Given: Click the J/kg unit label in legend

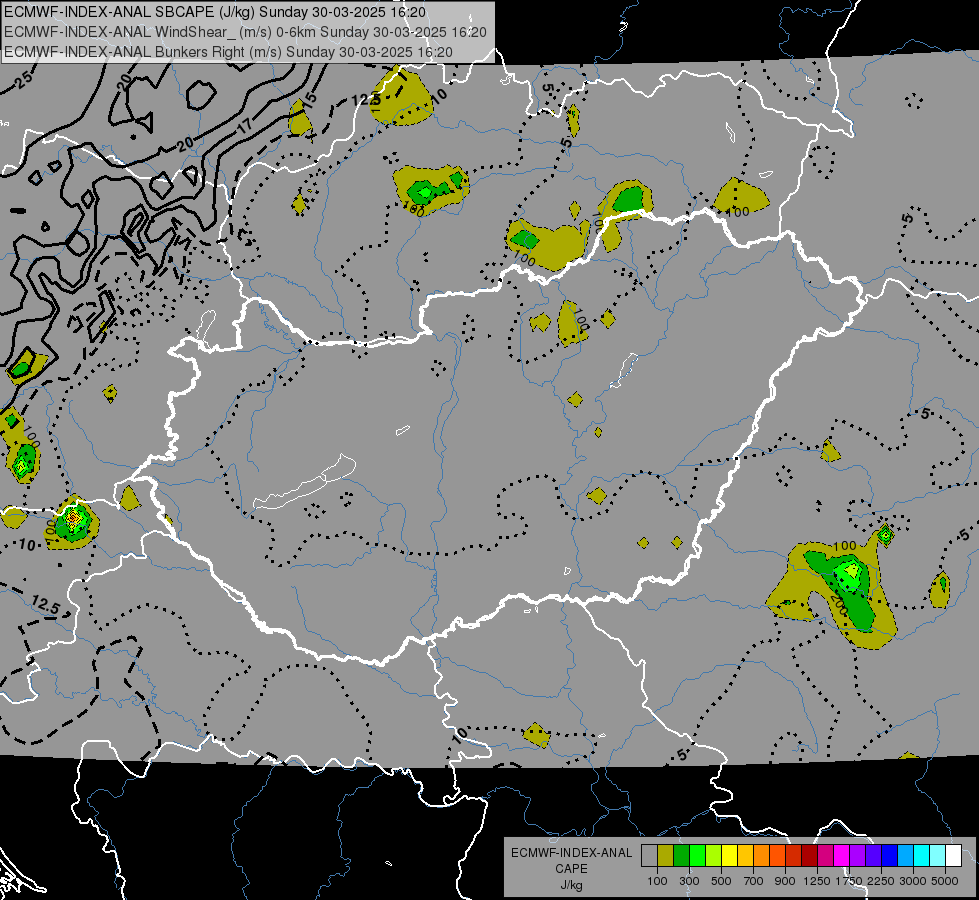Looking at the screenshot, I should 571,885.
